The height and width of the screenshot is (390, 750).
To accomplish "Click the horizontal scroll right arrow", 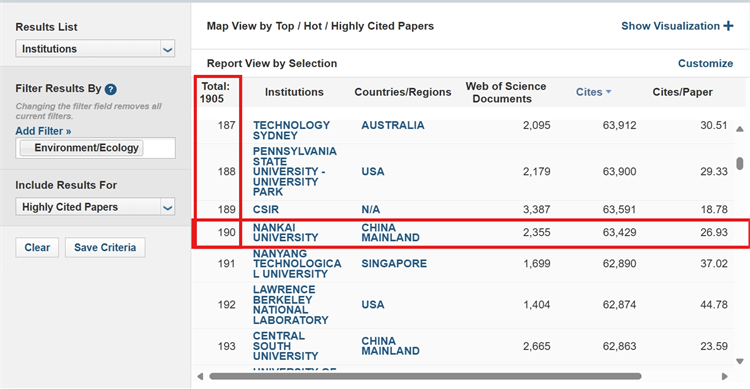I will pyautogui.click(x=725, y=377).
